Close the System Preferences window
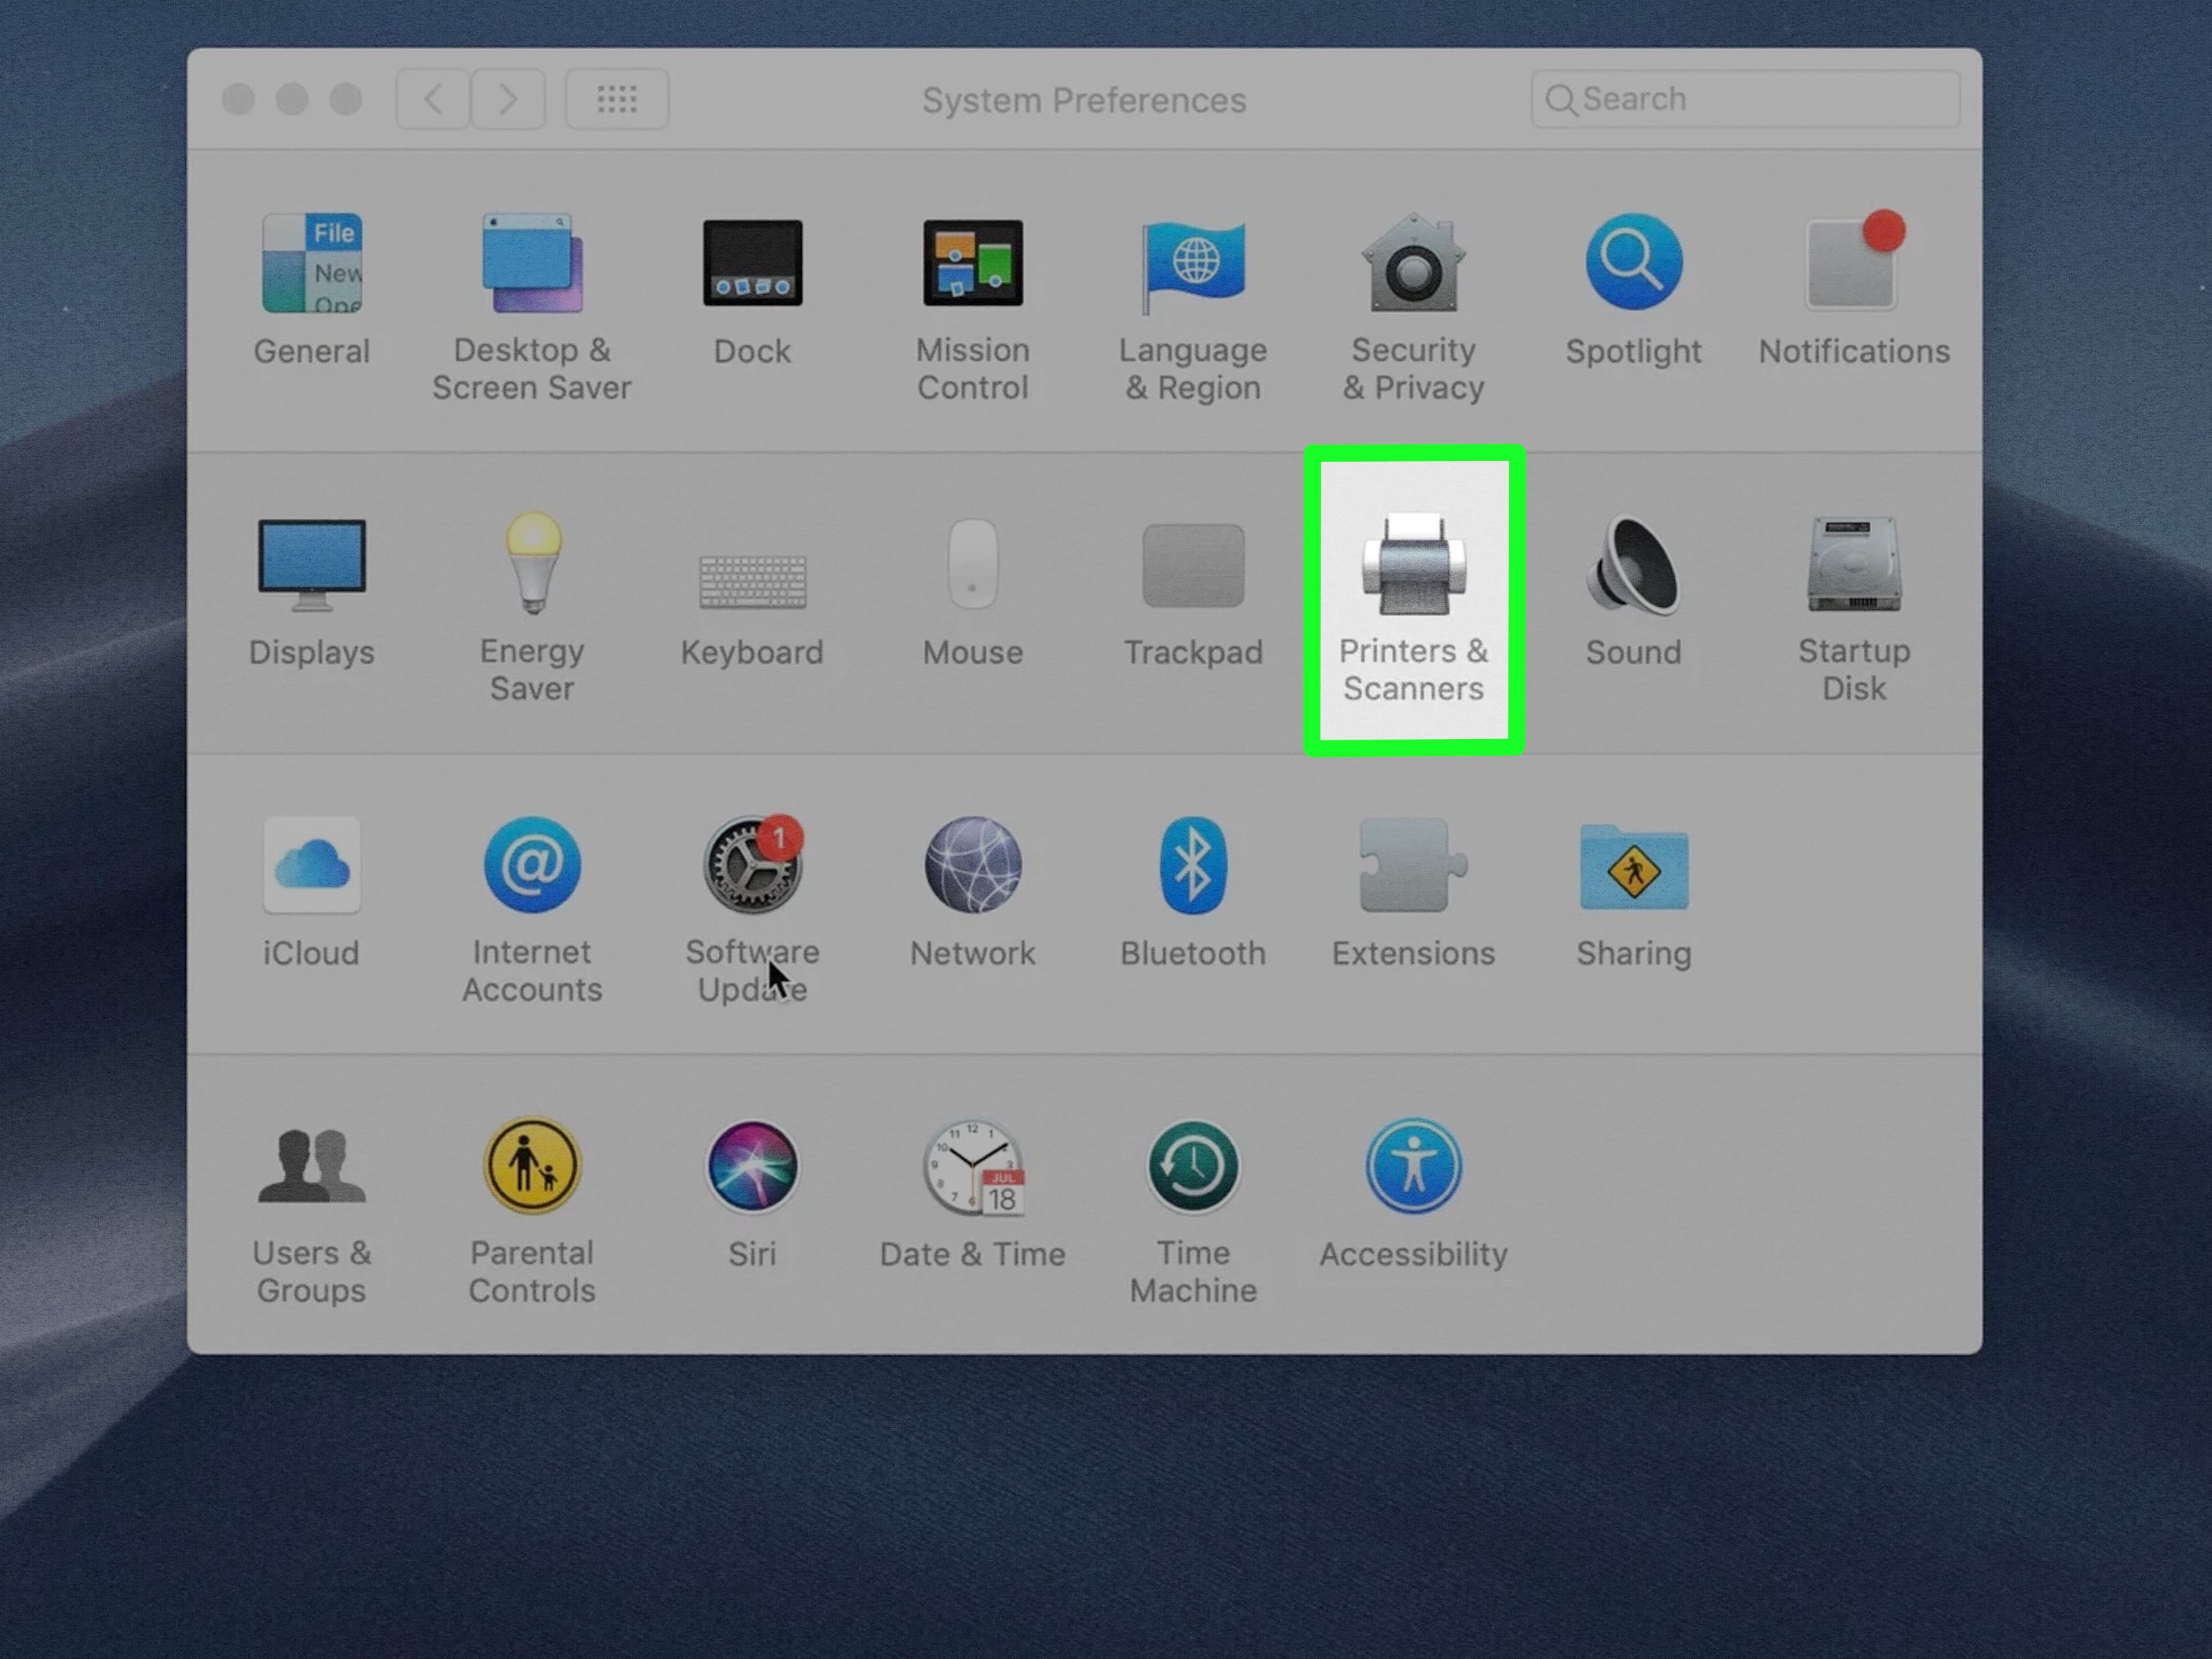 238,99
